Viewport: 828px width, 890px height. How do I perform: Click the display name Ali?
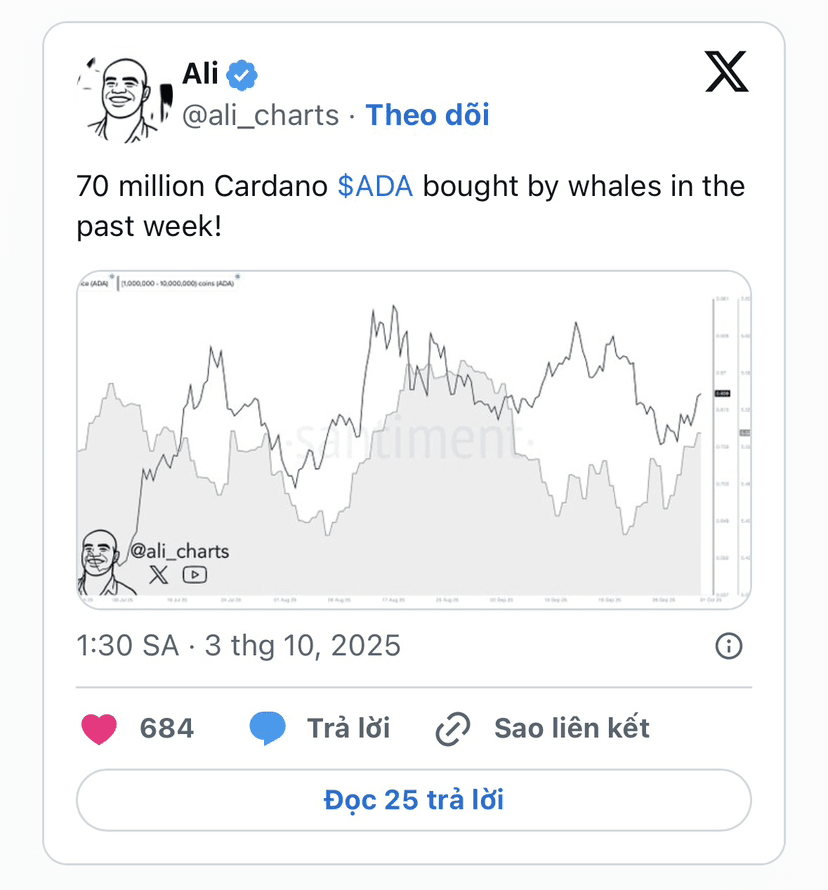coord(200,74)
